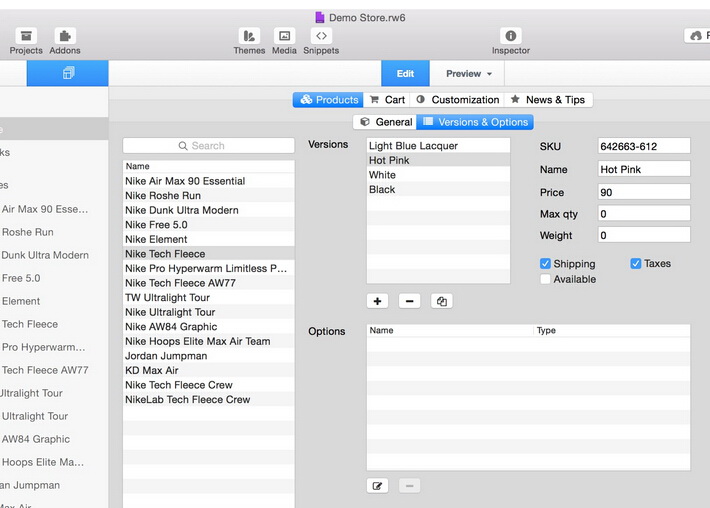Select Nike Tech Fleece AW77 product

click(x=208, y=283)
